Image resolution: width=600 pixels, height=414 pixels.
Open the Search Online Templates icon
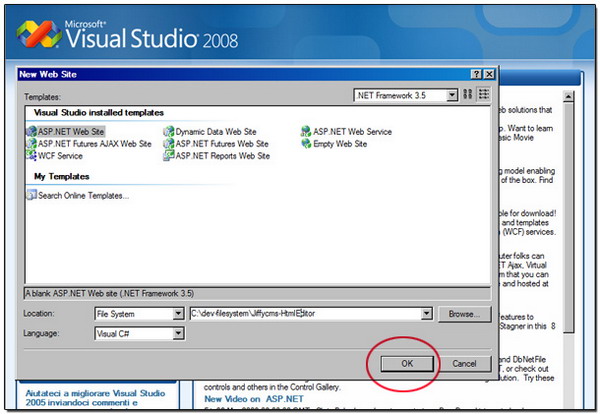pos(31,195)
